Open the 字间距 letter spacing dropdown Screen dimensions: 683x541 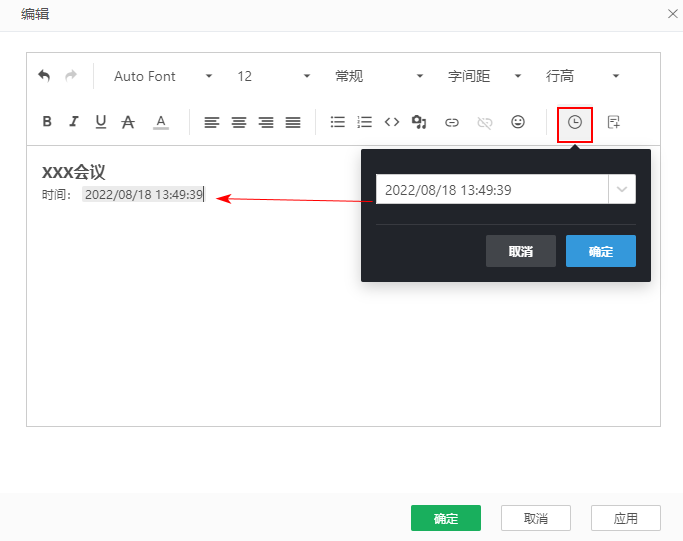(484, 76)
